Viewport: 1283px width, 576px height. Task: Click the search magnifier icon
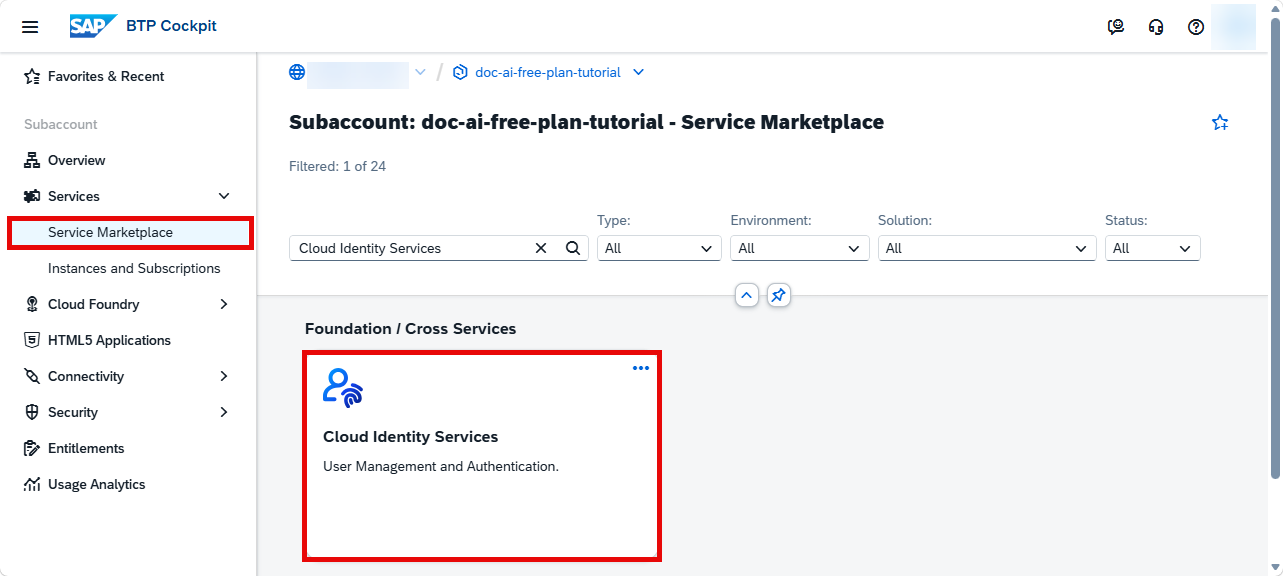573,248
